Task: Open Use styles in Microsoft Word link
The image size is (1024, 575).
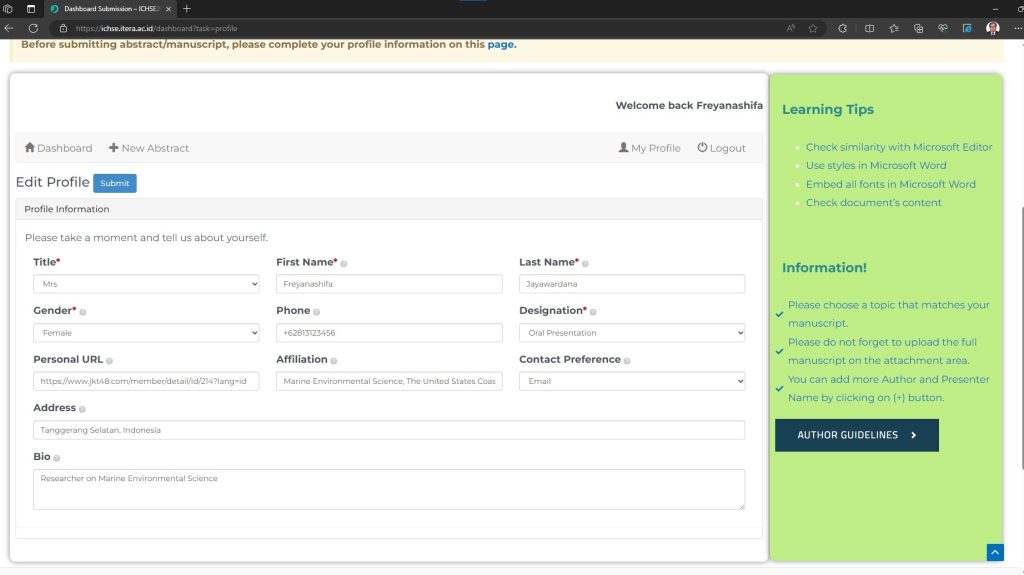Action: (x=876, y=165)
